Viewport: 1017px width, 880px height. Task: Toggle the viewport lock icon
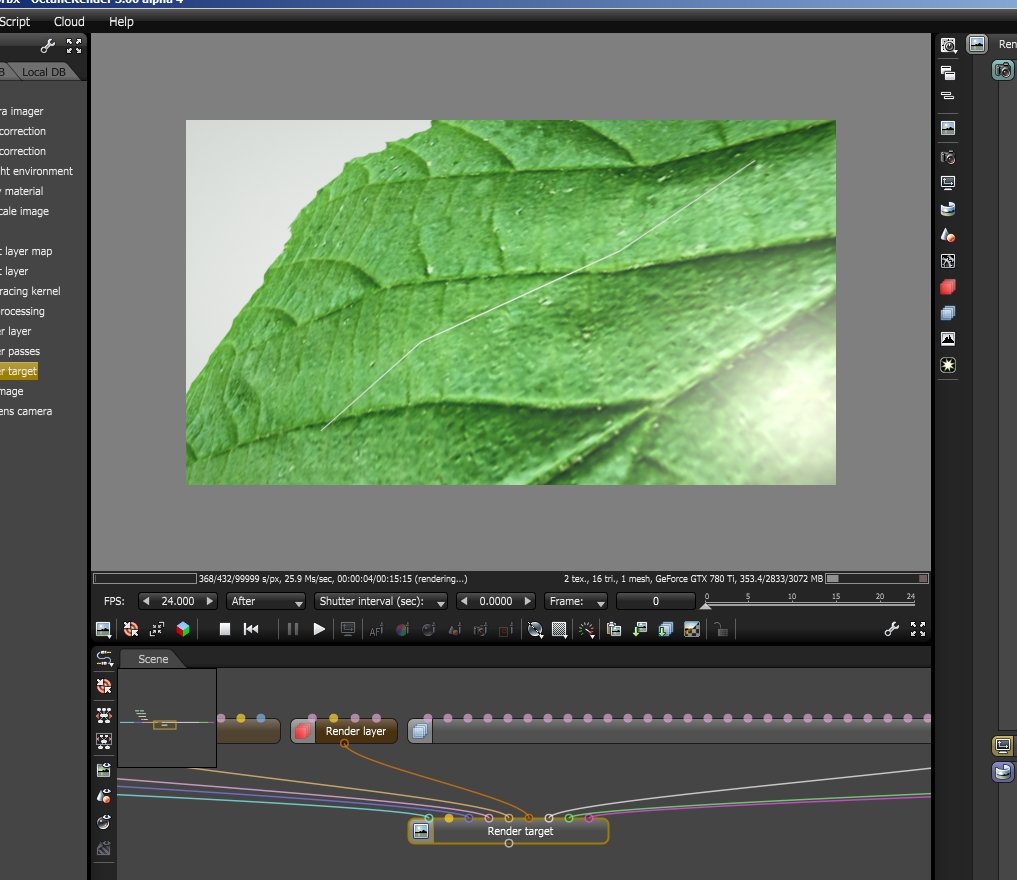pos(720,629)
